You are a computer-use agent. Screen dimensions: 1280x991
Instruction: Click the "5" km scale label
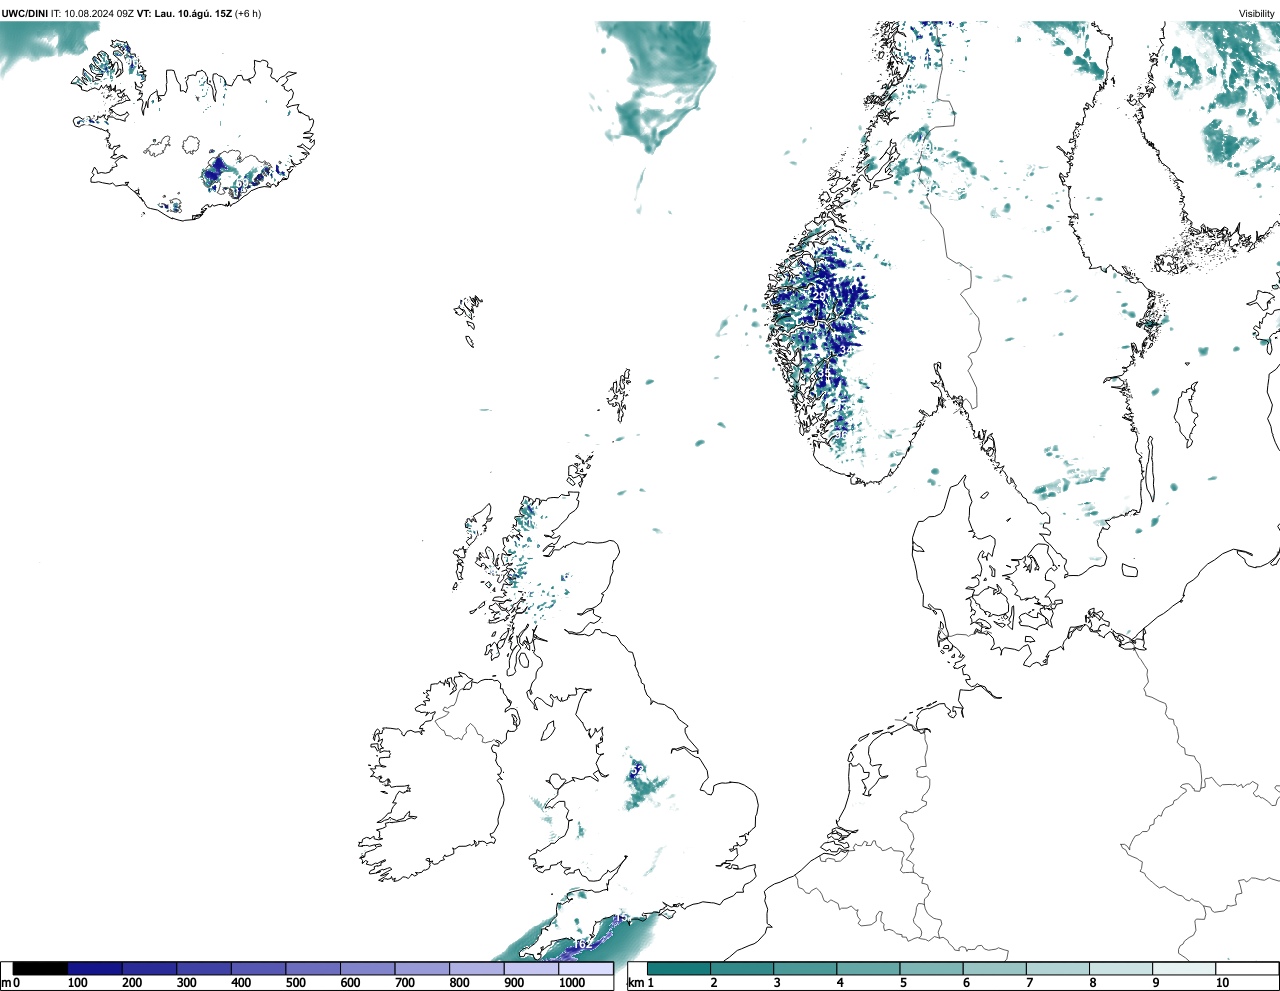coord(903,984)
